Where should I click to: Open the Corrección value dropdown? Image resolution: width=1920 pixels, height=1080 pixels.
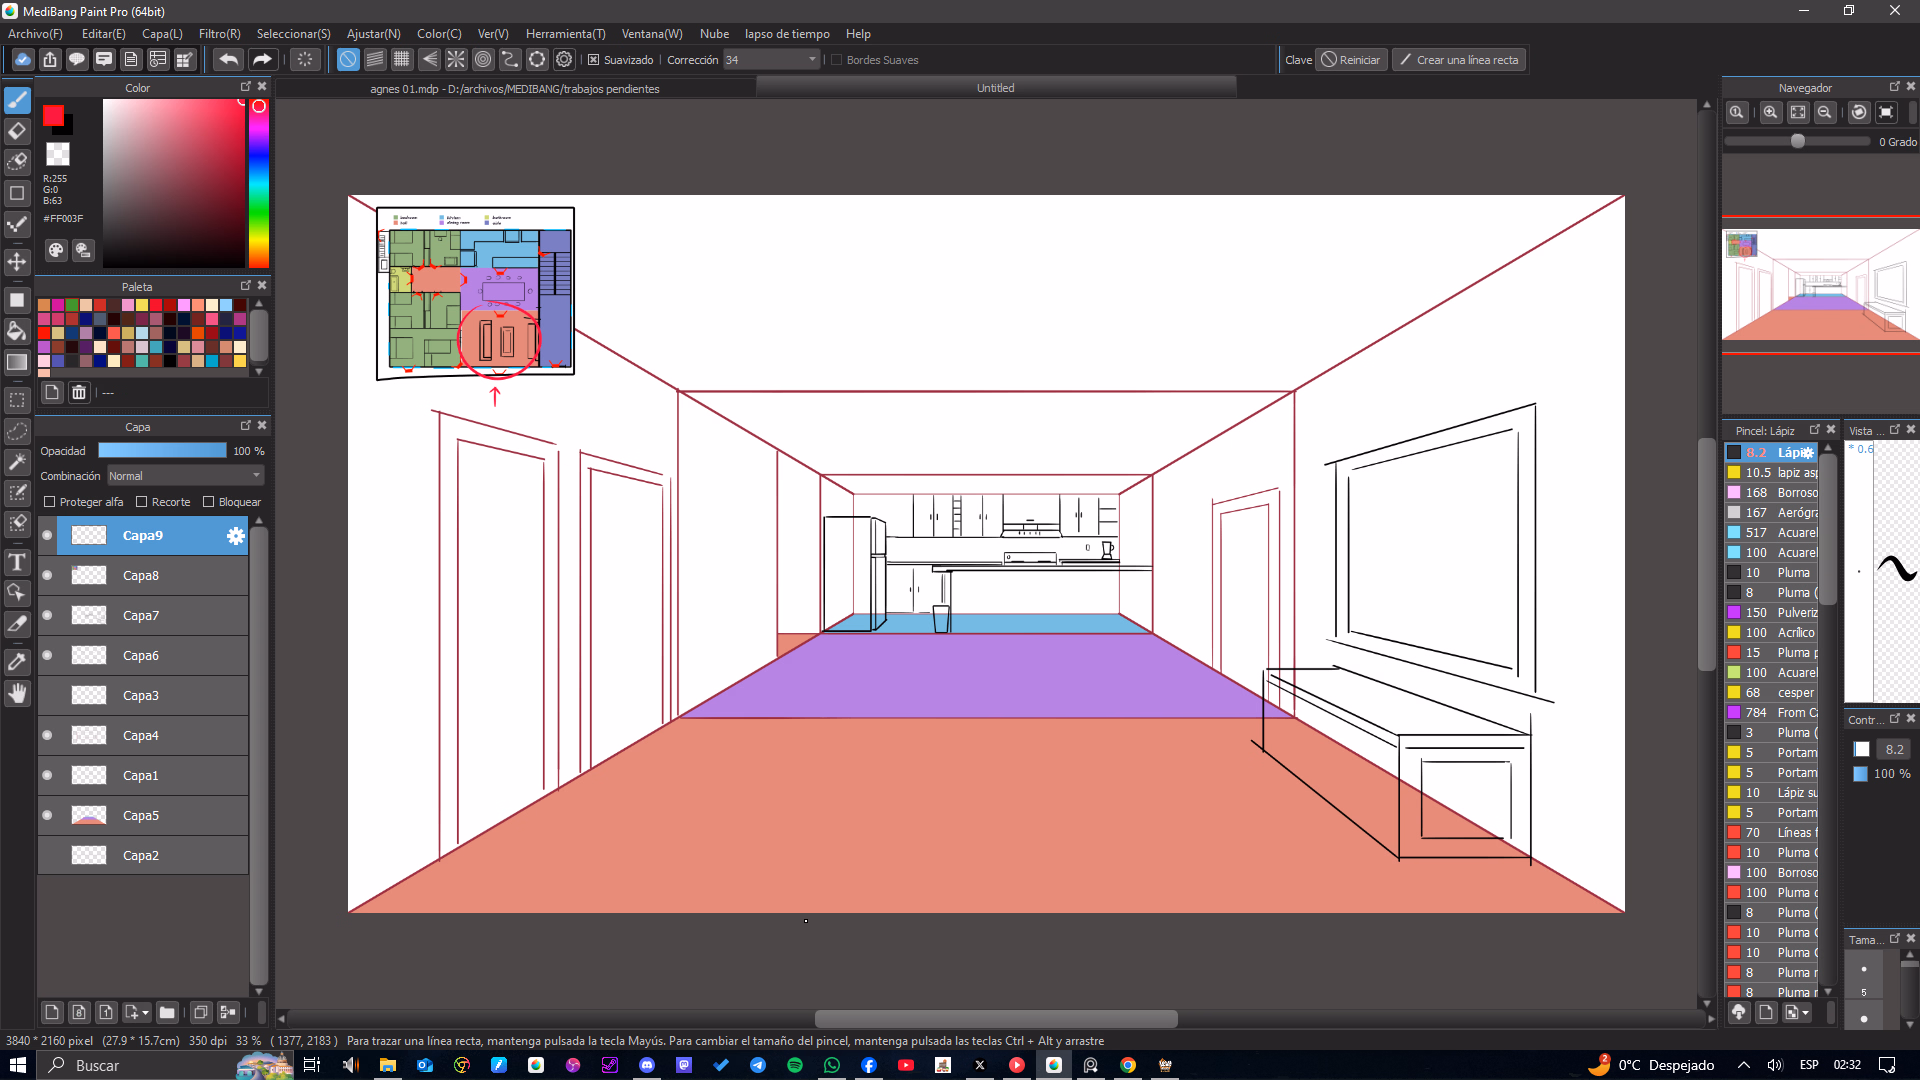[x=812, y=60]
